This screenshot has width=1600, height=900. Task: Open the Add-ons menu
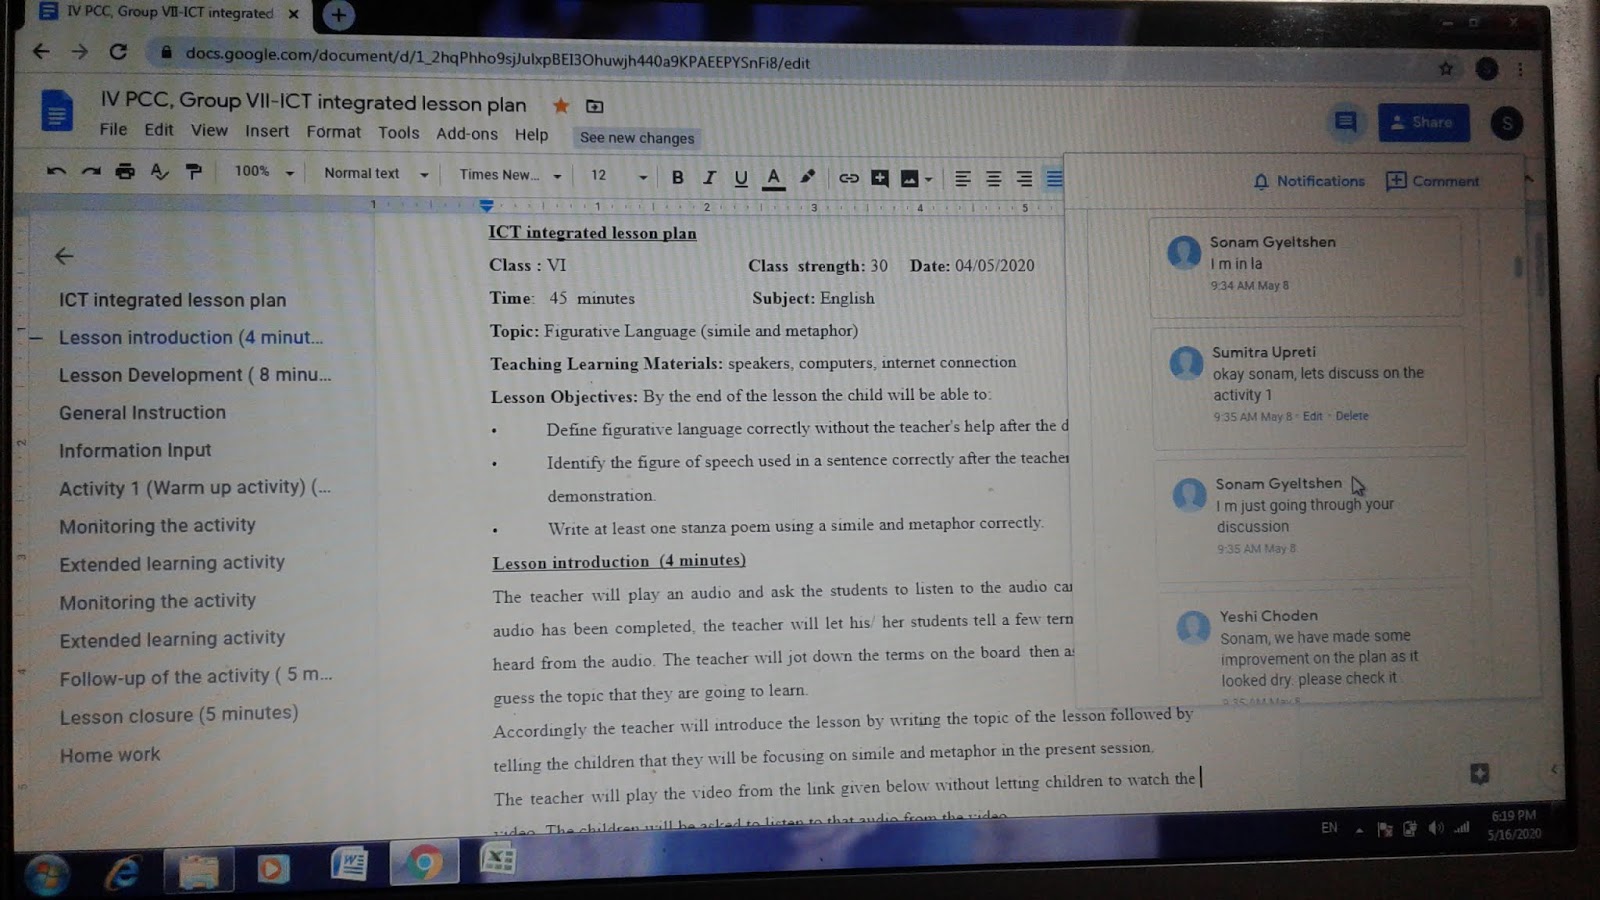click(x=466, y=132)
